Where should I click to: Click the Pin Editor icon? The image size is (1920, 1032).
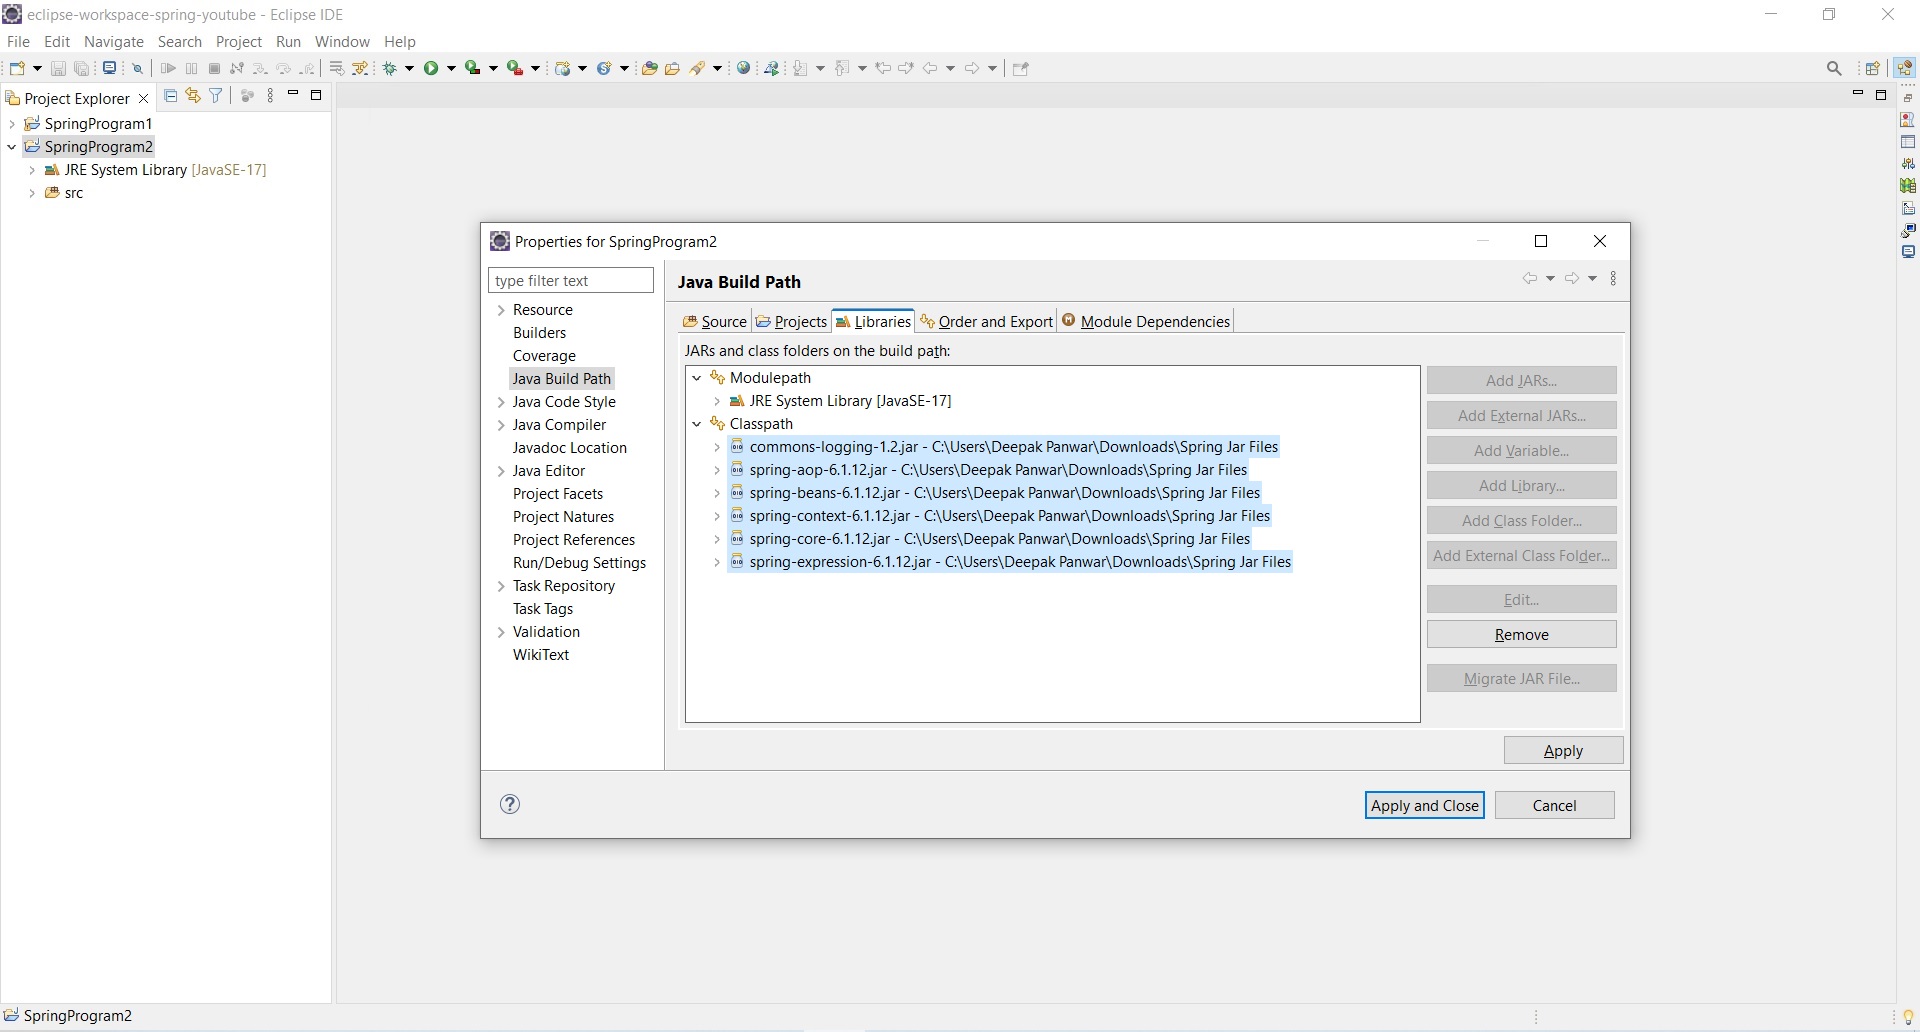1021,68
